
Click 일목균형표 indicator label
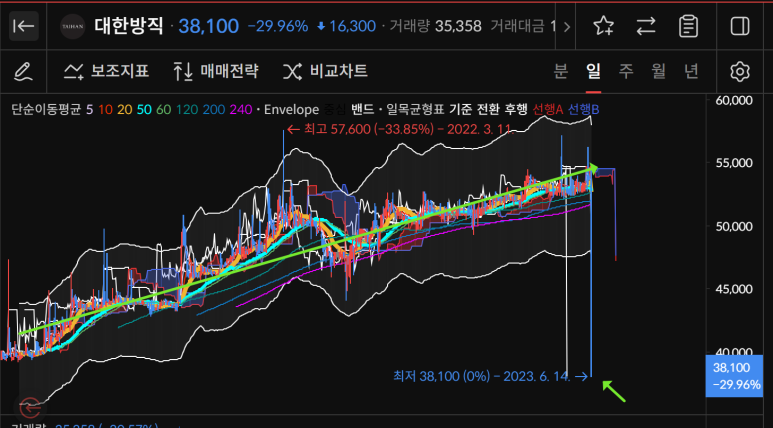415,109
